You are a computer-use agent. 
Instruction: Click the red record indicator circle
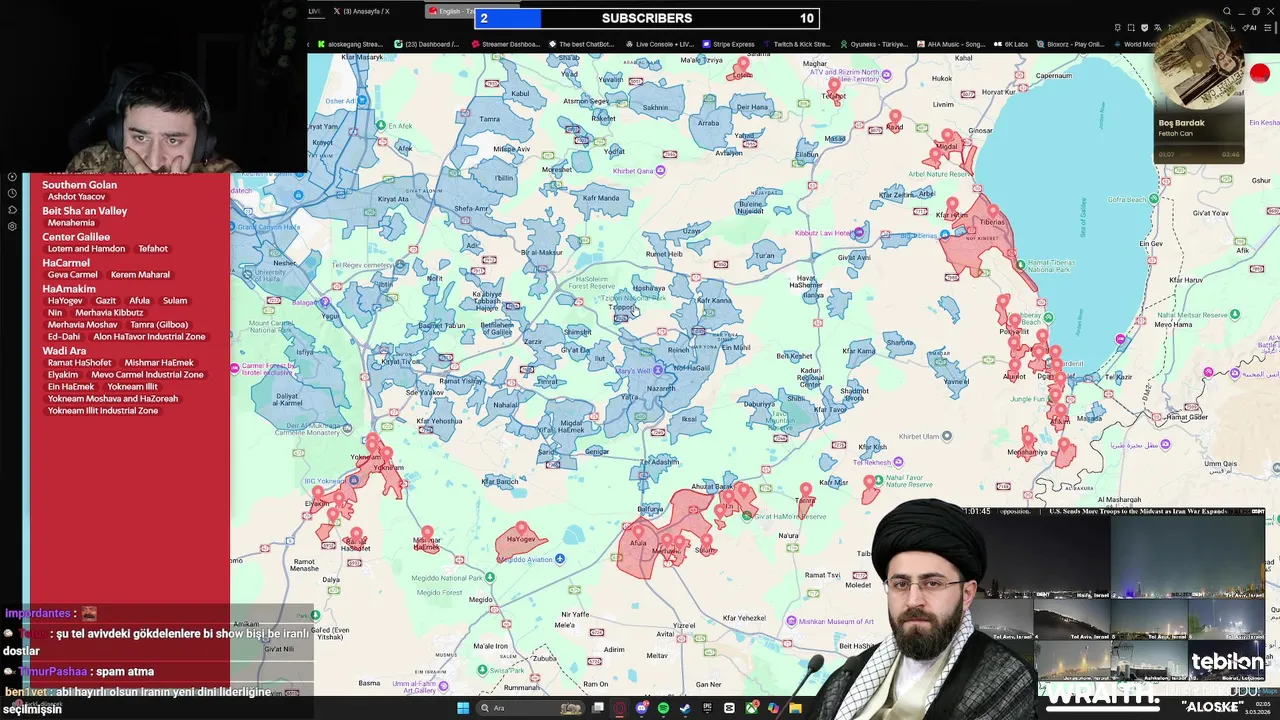pyautogui.click(x=1259, y=73)
